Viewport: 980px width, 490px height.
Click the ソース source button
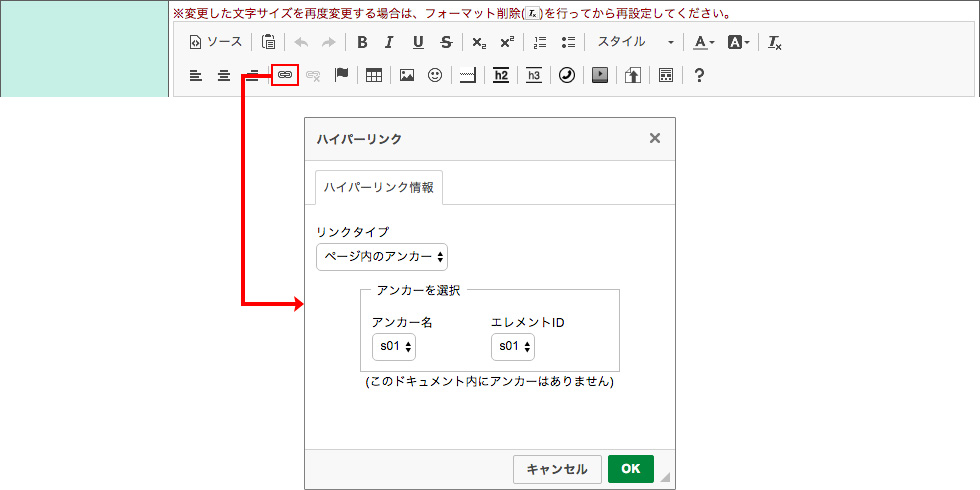point(216,42)
